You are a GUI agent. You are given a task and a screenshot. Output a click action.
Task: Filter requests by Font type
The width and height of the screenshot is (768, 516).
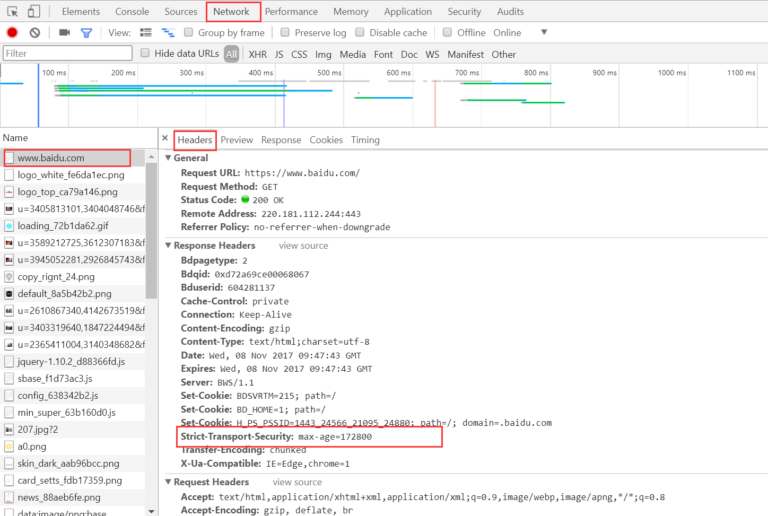pyautogui.click(x=384, y=54)
